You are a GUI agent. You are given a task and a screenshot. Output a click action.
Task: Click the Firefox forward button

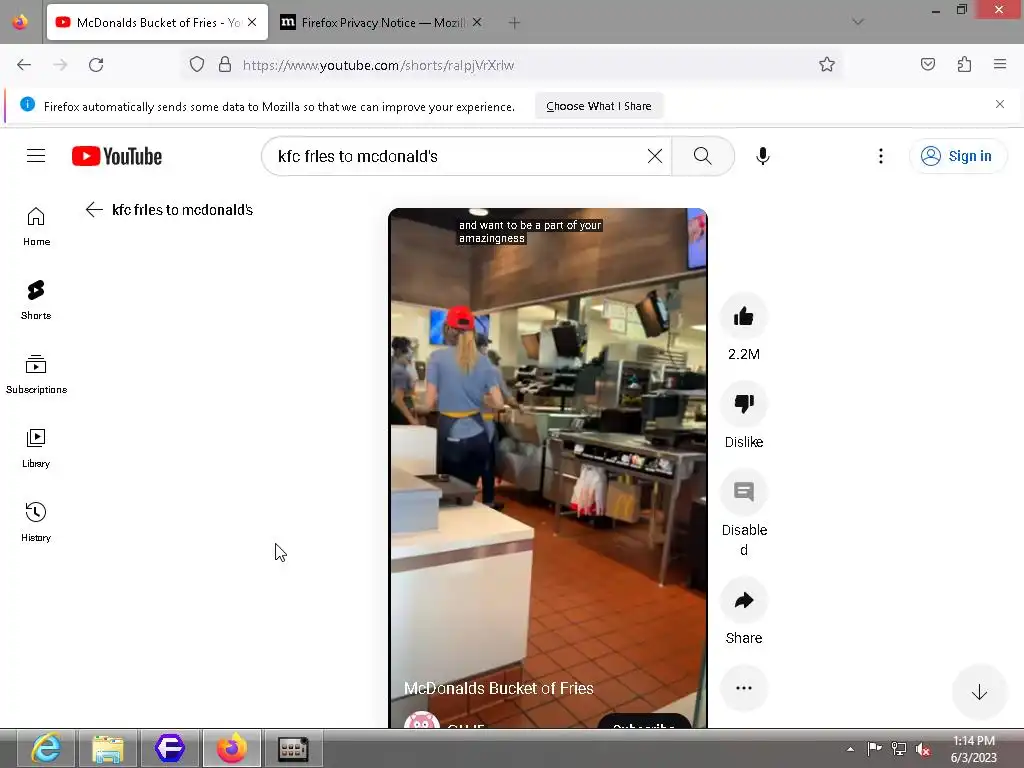(60, 65)
